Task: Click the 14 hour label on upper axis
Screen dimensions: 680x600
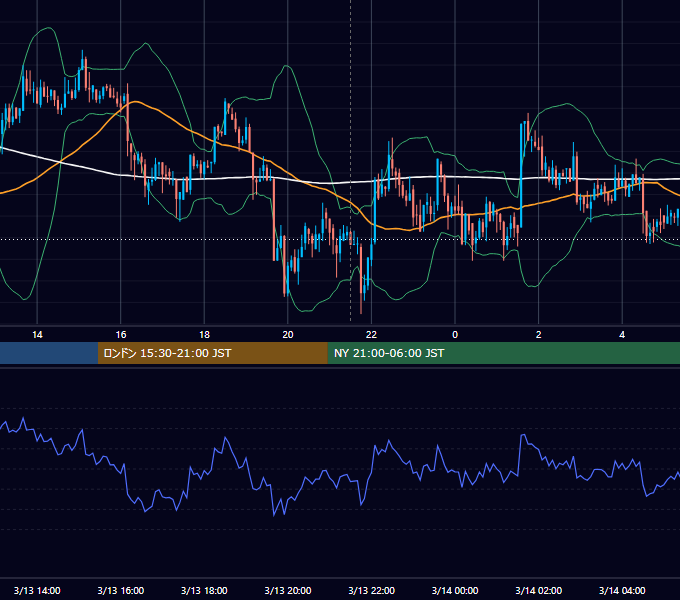Action: coord(37,335)
